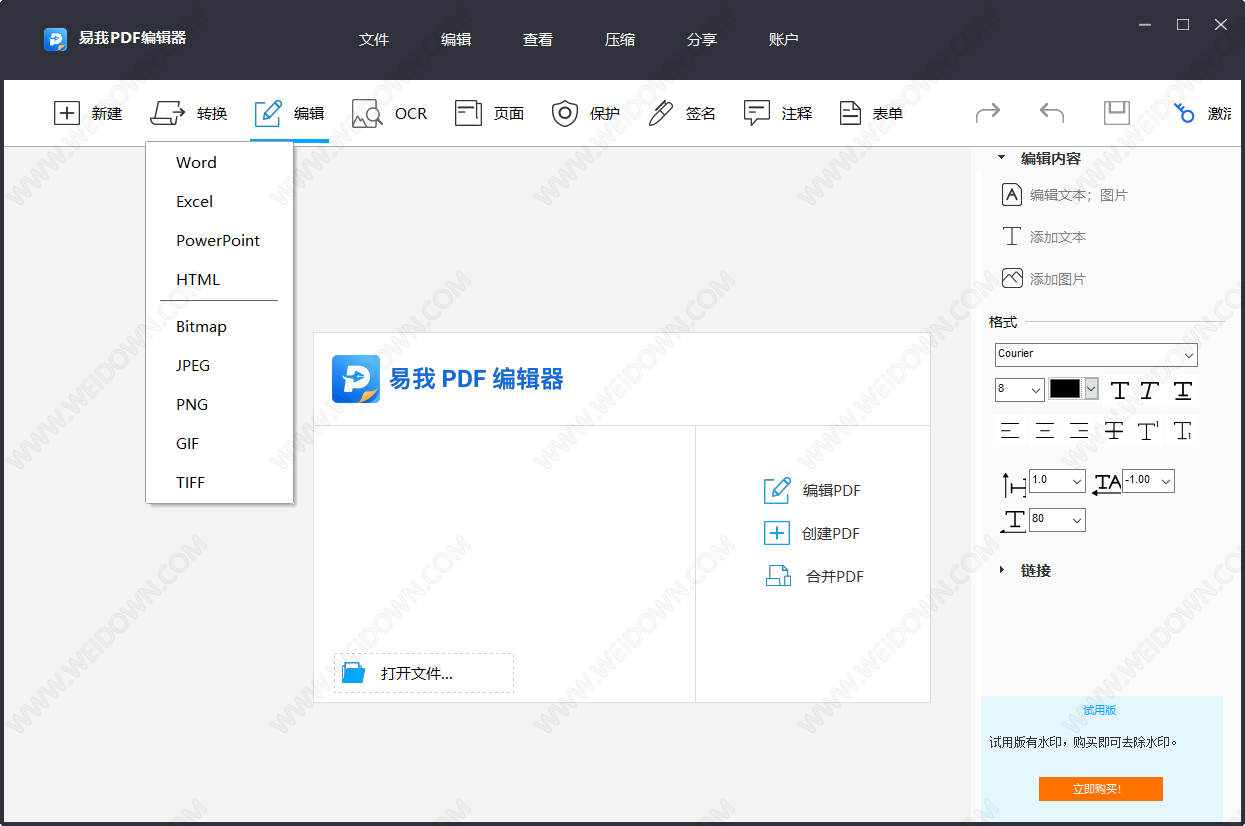Click the black font color swatch

point(1065,389)
